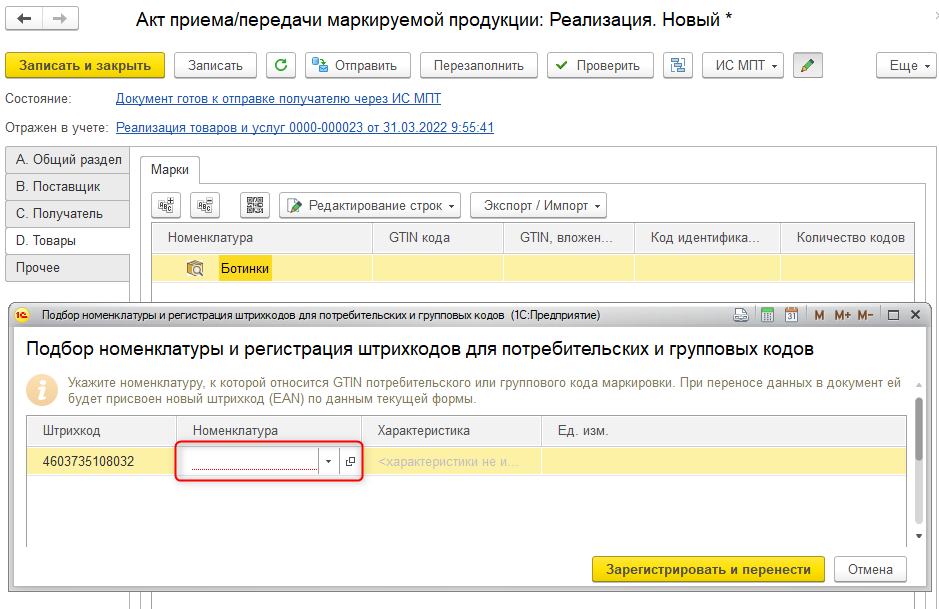Click Зарегистрировать и перенести button
The width and height of the screenshot is (939, 609).
coord(708,569)
